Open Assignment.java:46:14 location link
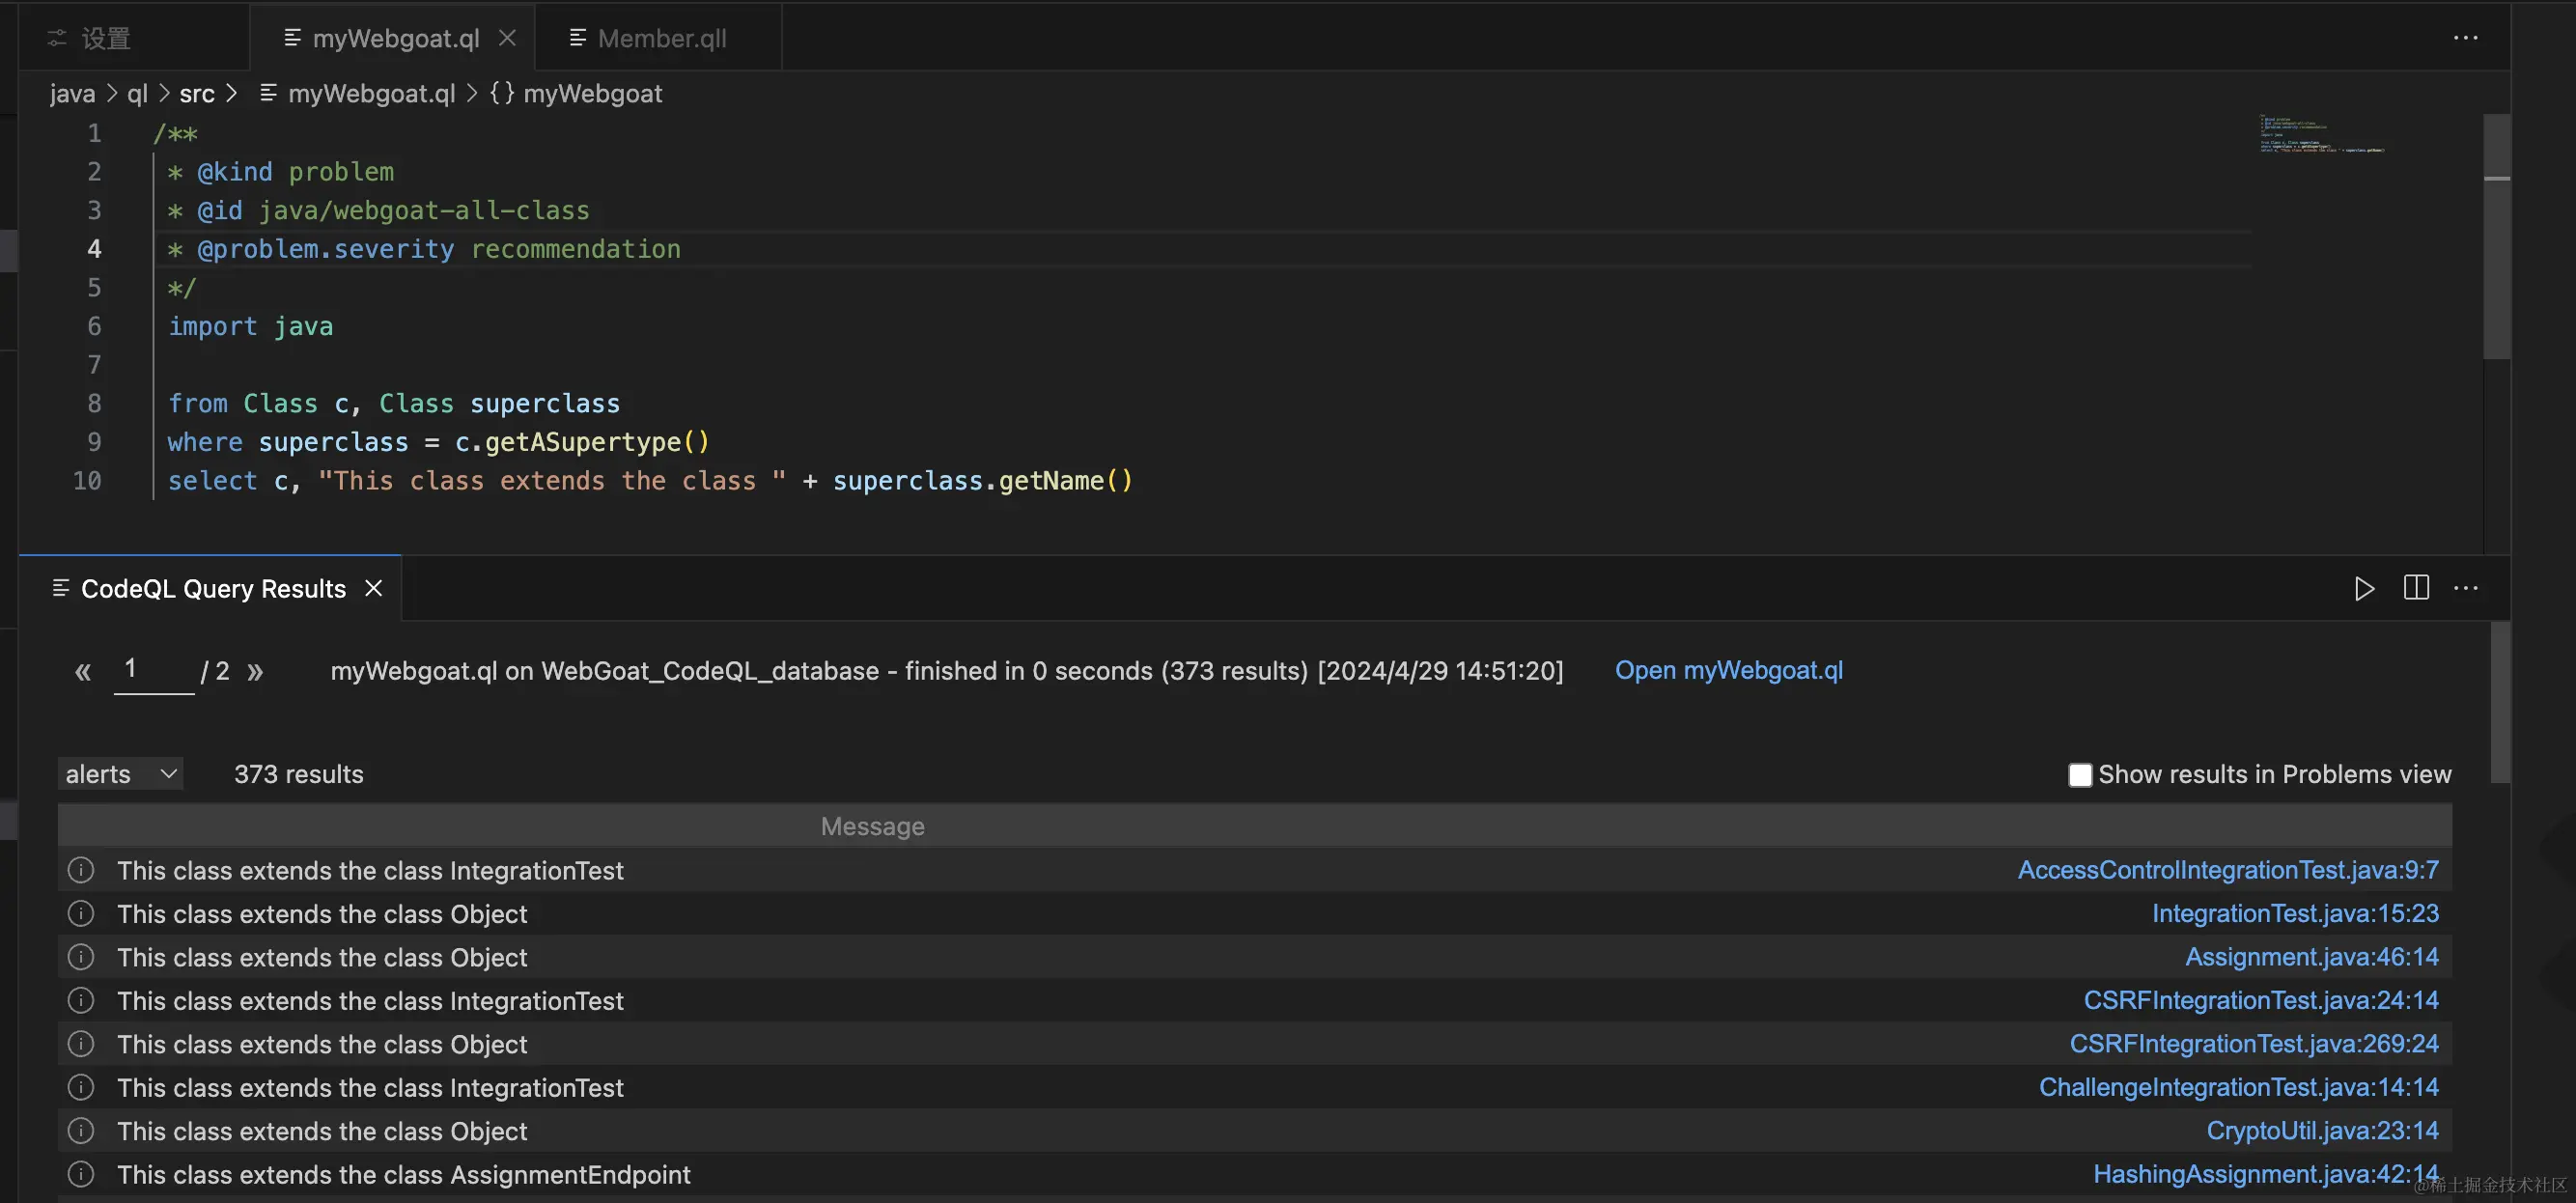 (x=2311, y=957)
